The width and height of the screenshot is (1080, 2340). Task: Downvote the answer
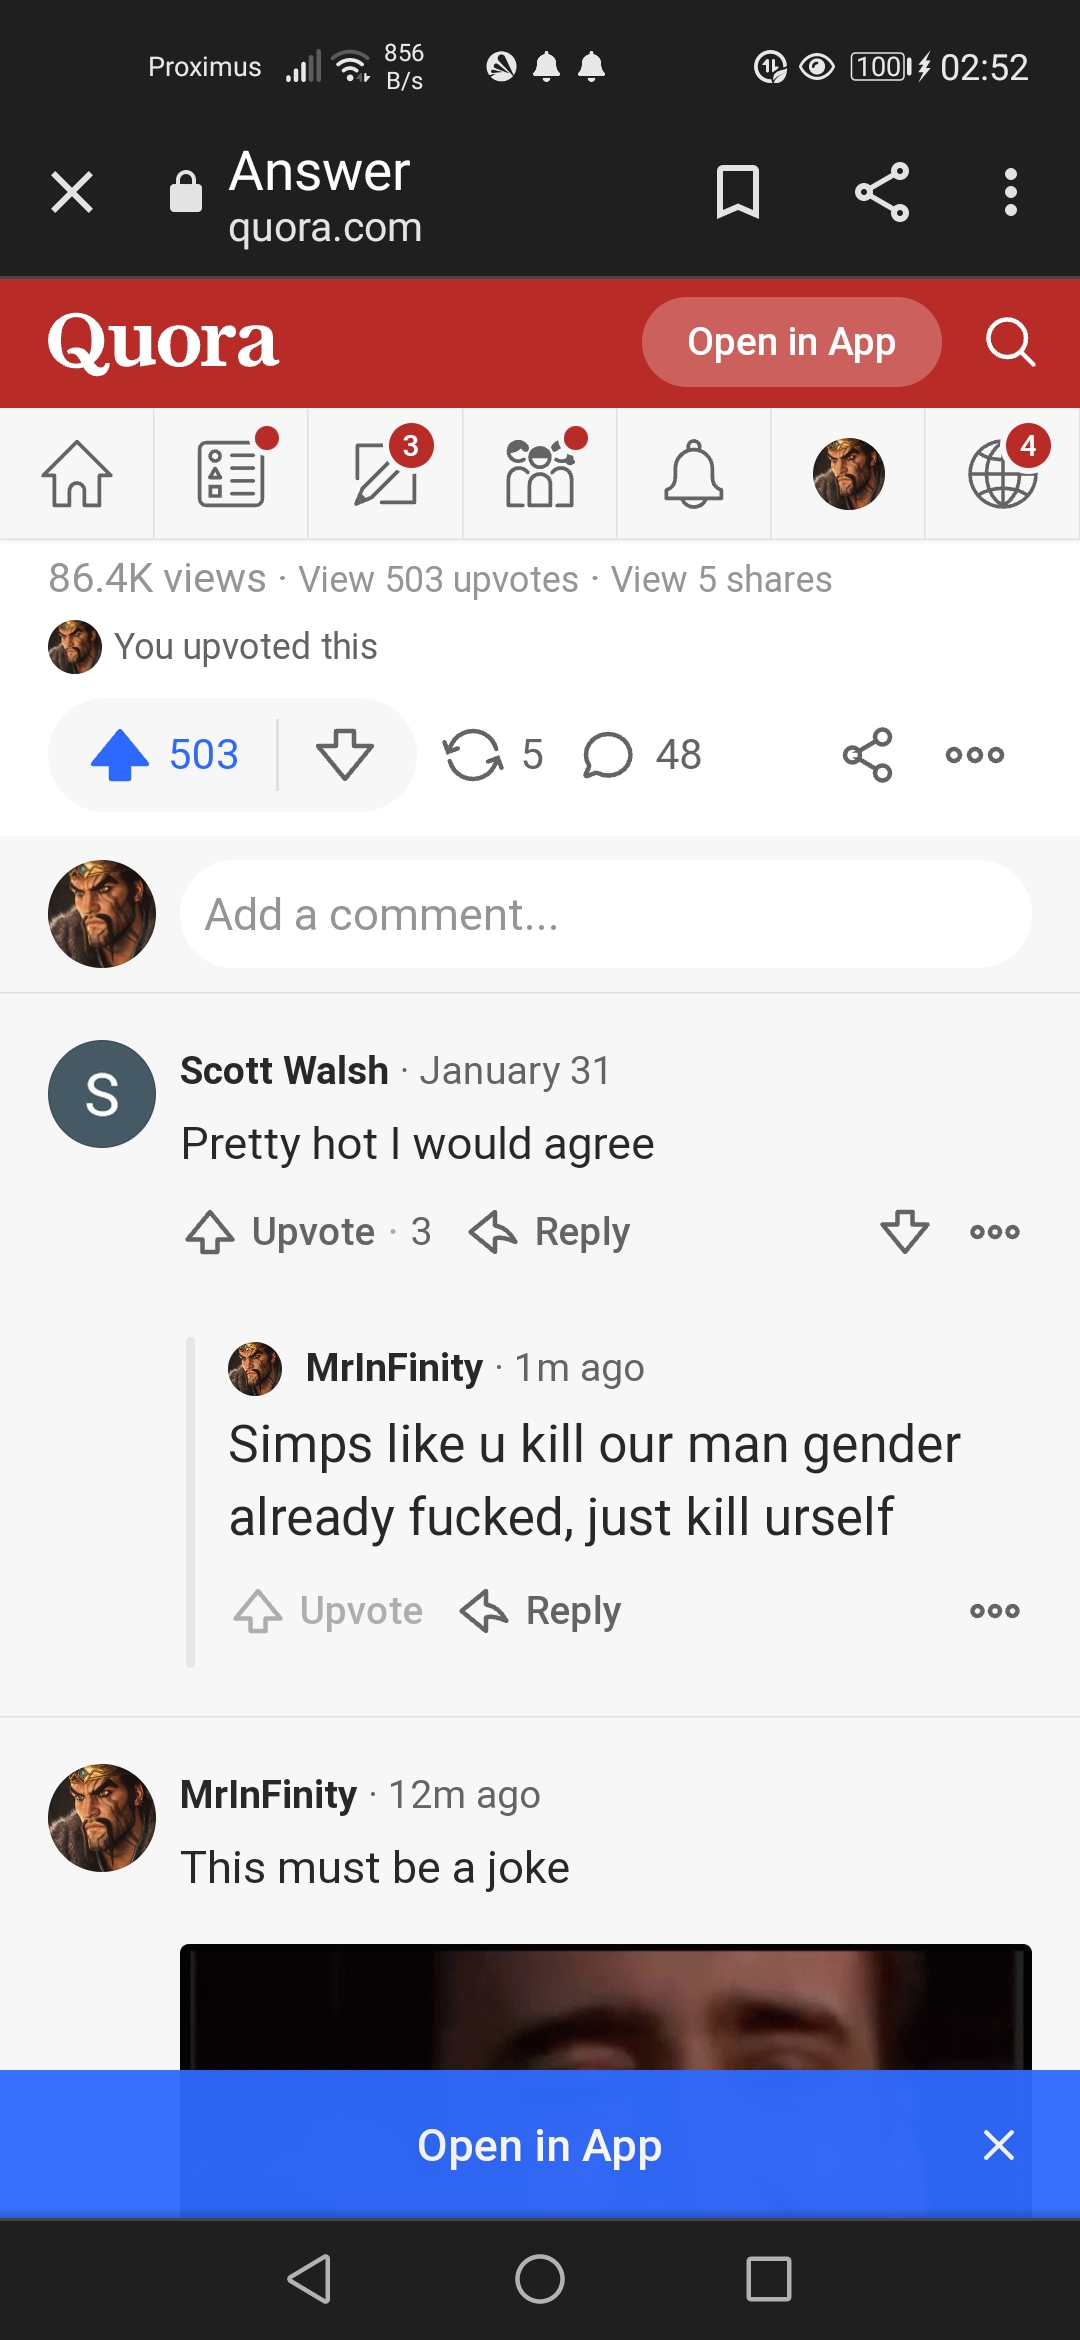point(345,755)
